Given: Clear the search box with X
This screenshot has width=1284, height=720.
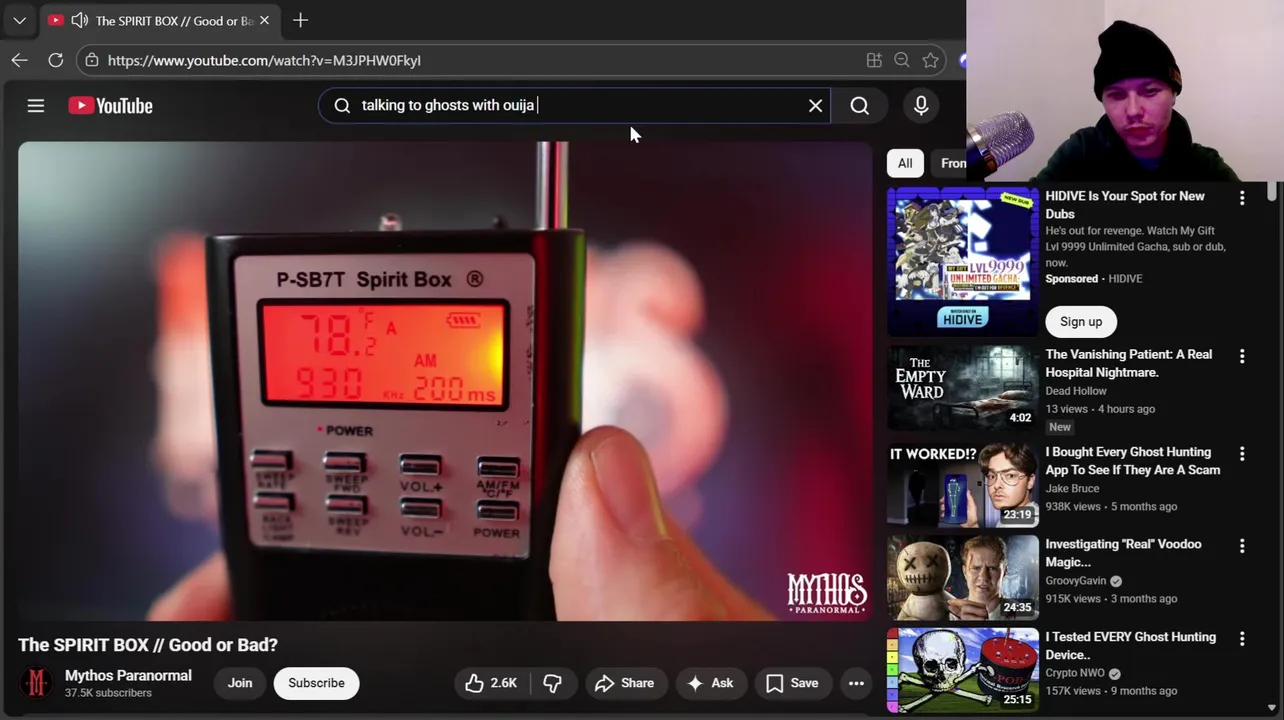Looking at the screenshot, I should click(x=815, y=105).
